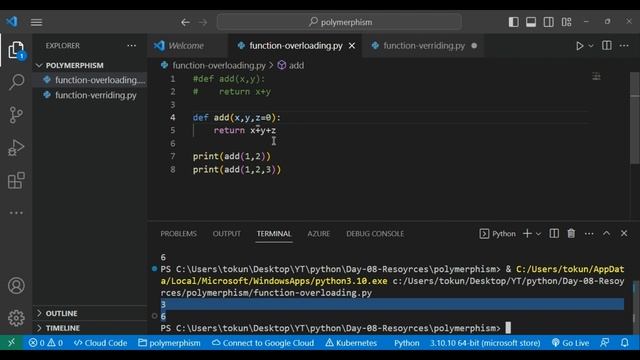Click Kubernetes status bar item

[351, 343]
